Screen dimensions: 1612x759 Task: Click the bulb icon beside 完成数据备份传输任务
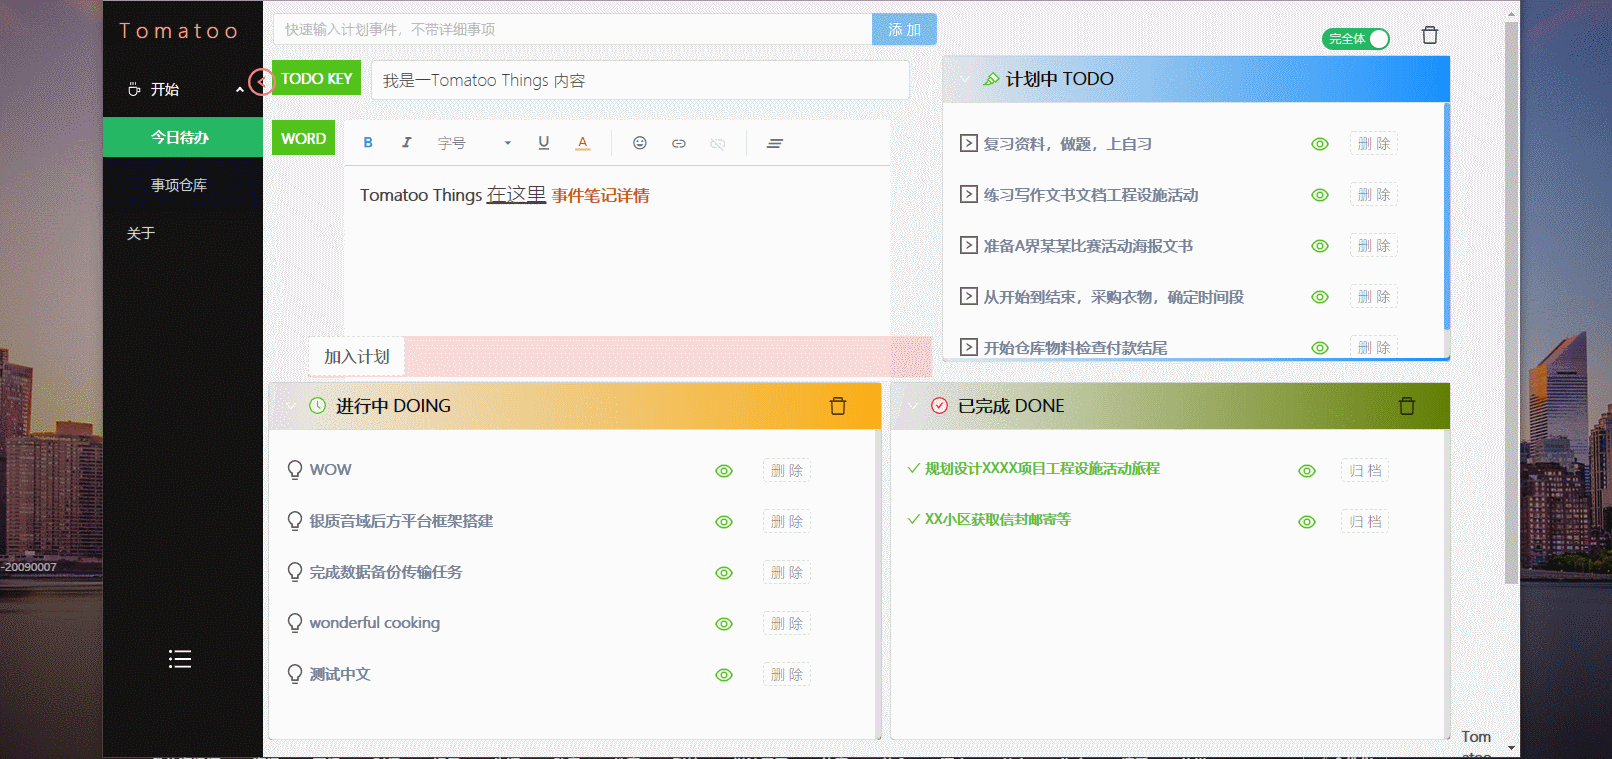(295, 572)
